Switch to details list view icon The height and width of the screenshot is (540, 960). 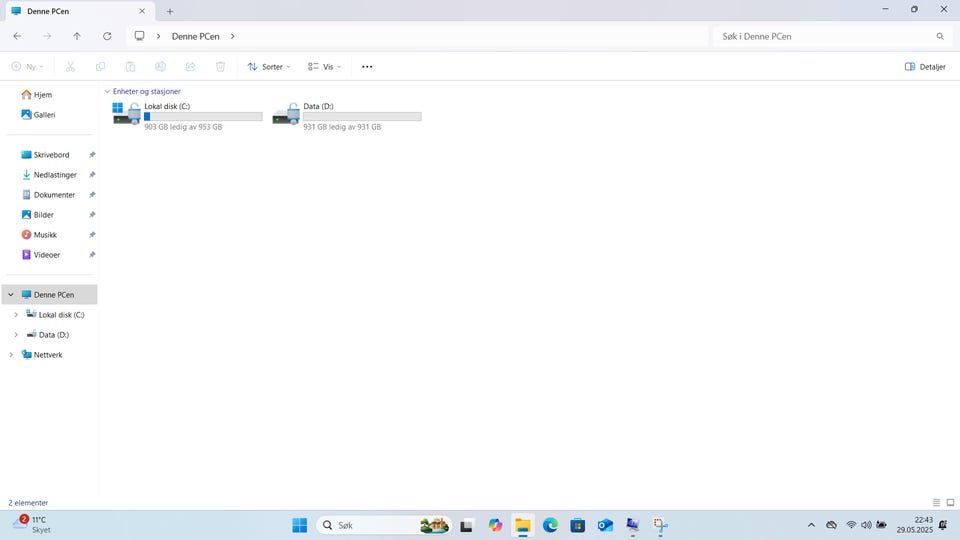936,503
